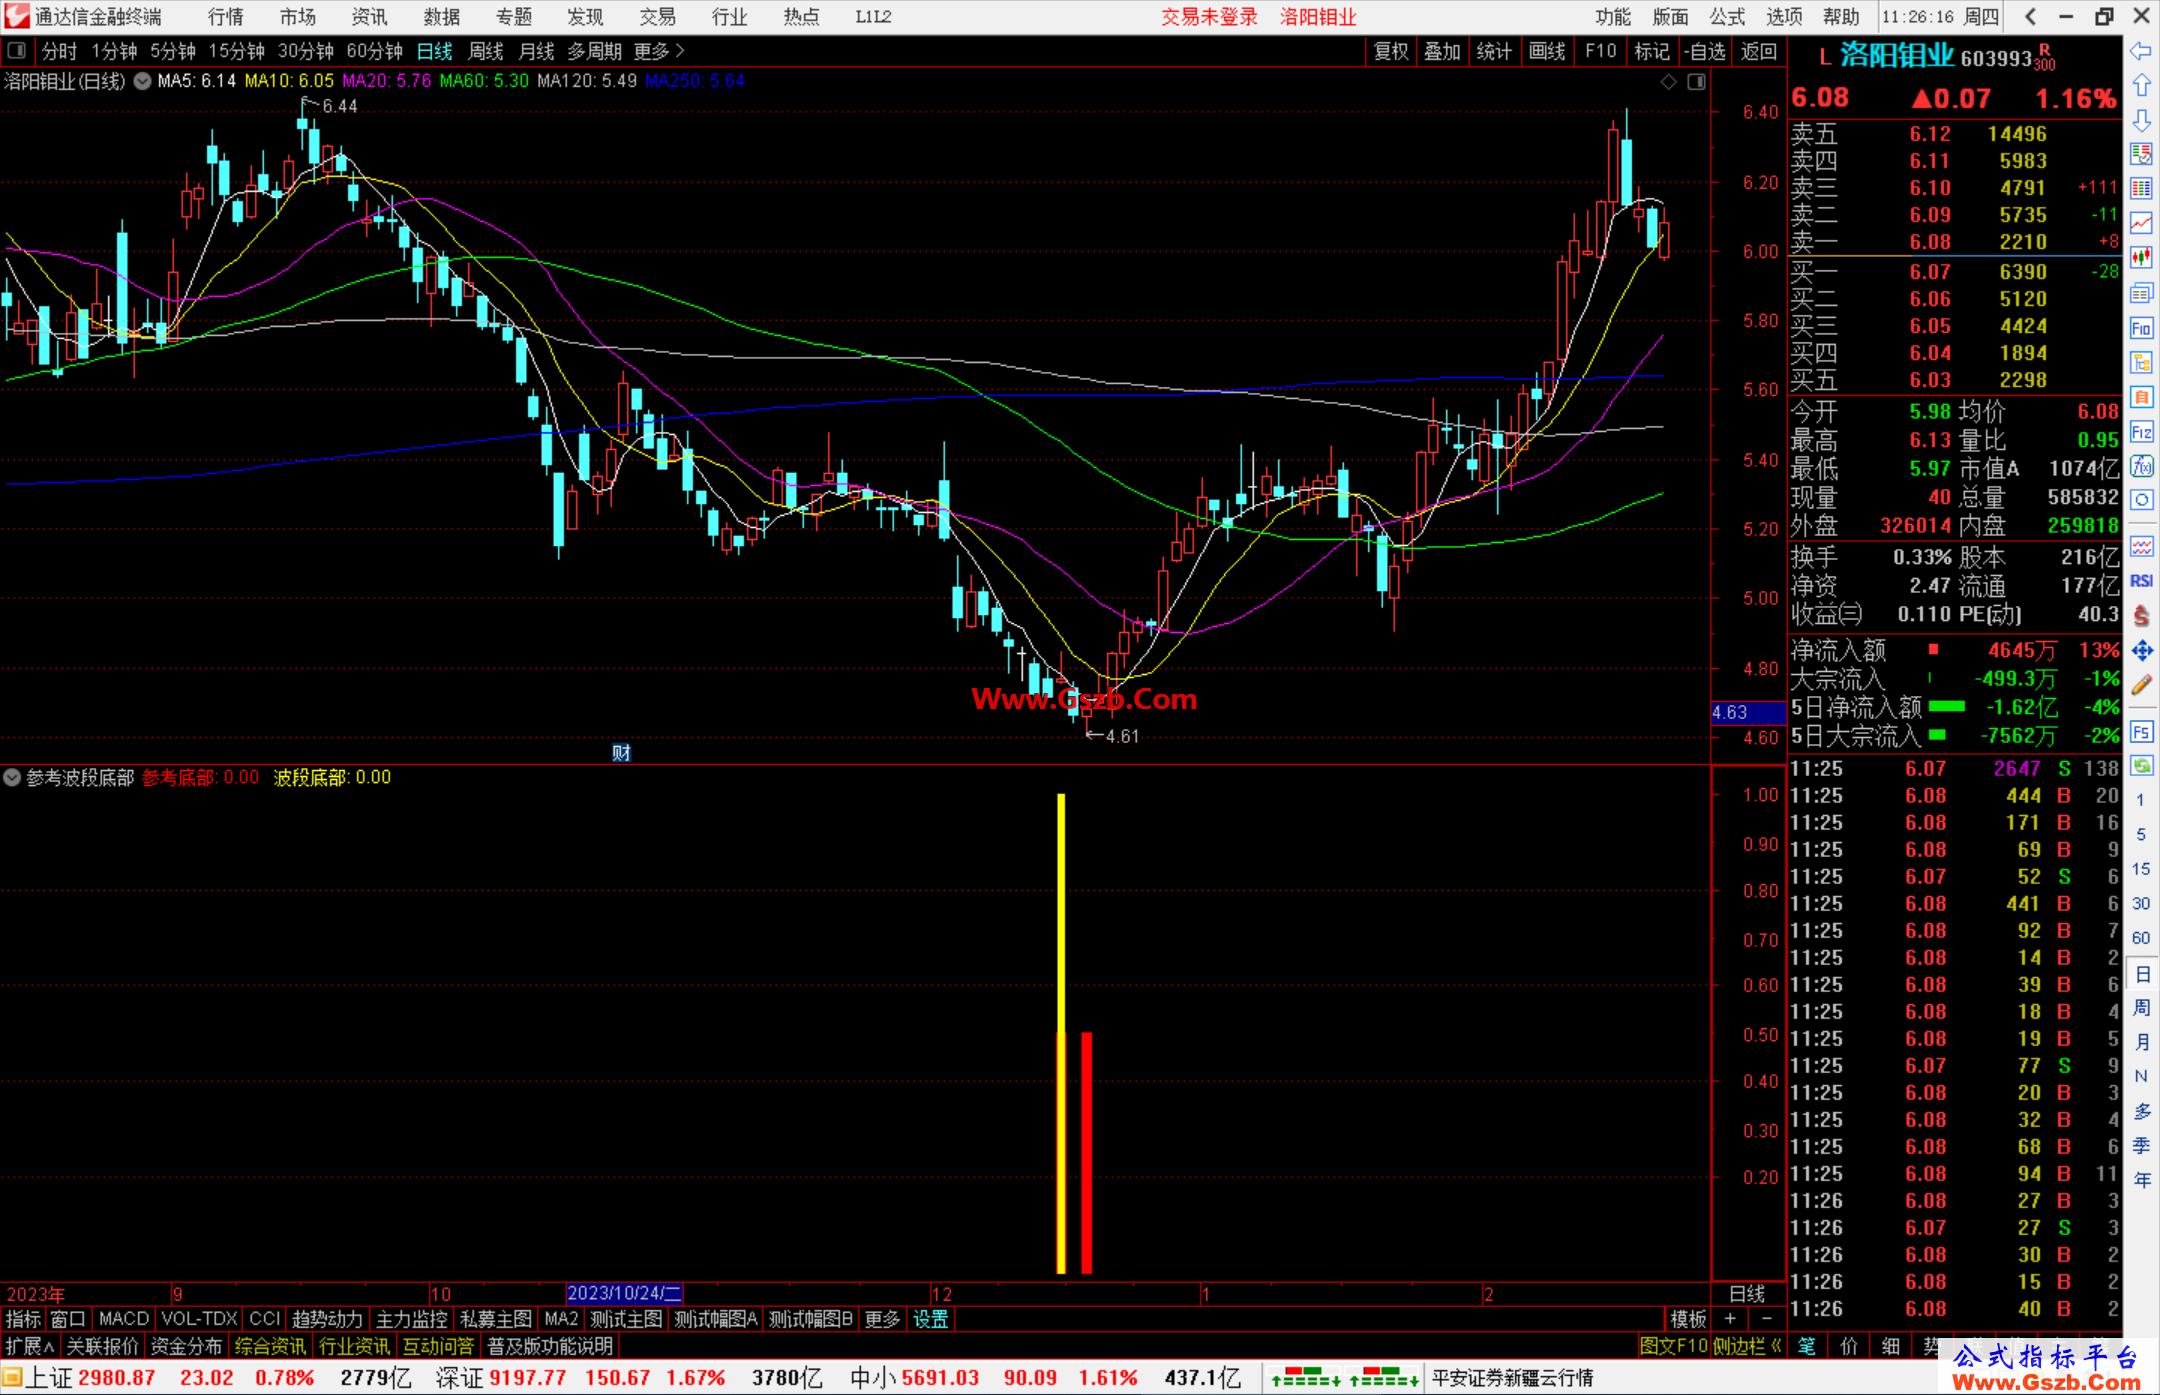Click the up arrow icon for previous stock
The image size is (2160, 1395).
click(2141, 86)
